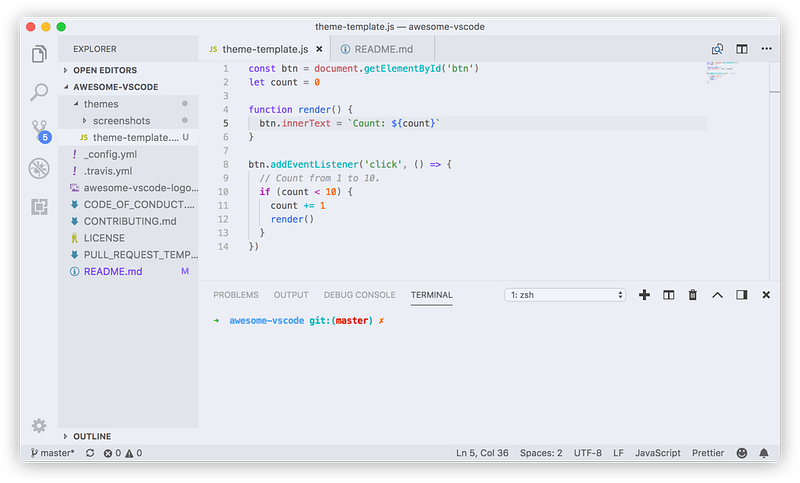Open the awesome-vscode-logo file
The image size is (800, 483).
point(128,188)
